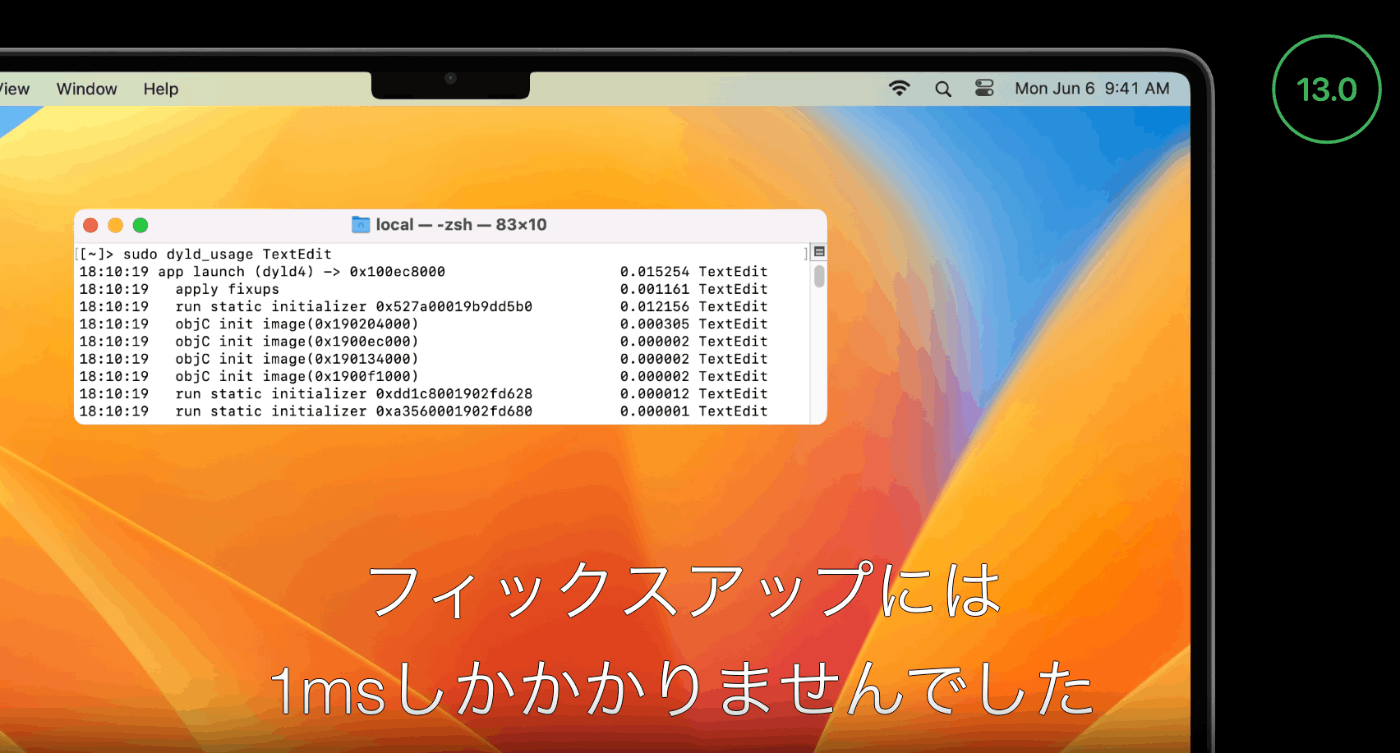The width and height of the screenshot is (1400, 753).
Task: Click the 'sudo dyld_usage TextEdit' command line
Action: point(227,254)
